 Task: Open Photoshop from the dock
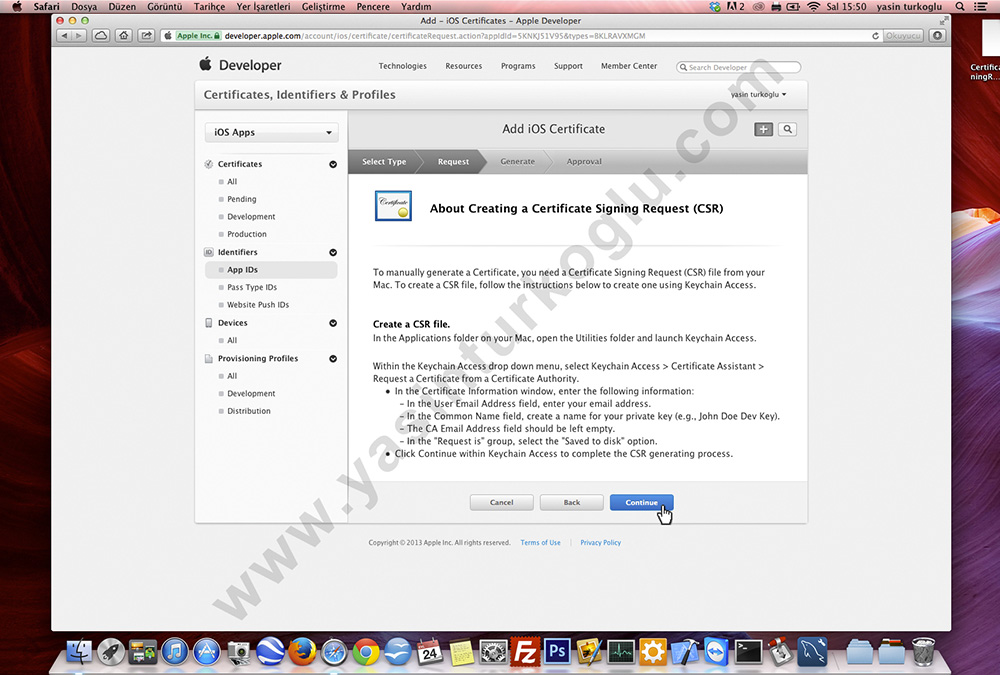557,652
